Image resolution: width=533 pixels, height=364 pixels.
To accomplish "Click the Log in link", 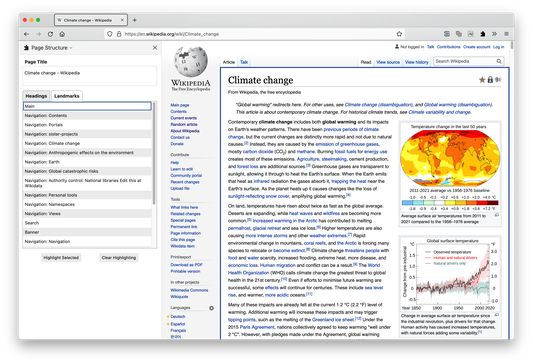I will coord(499,47).
